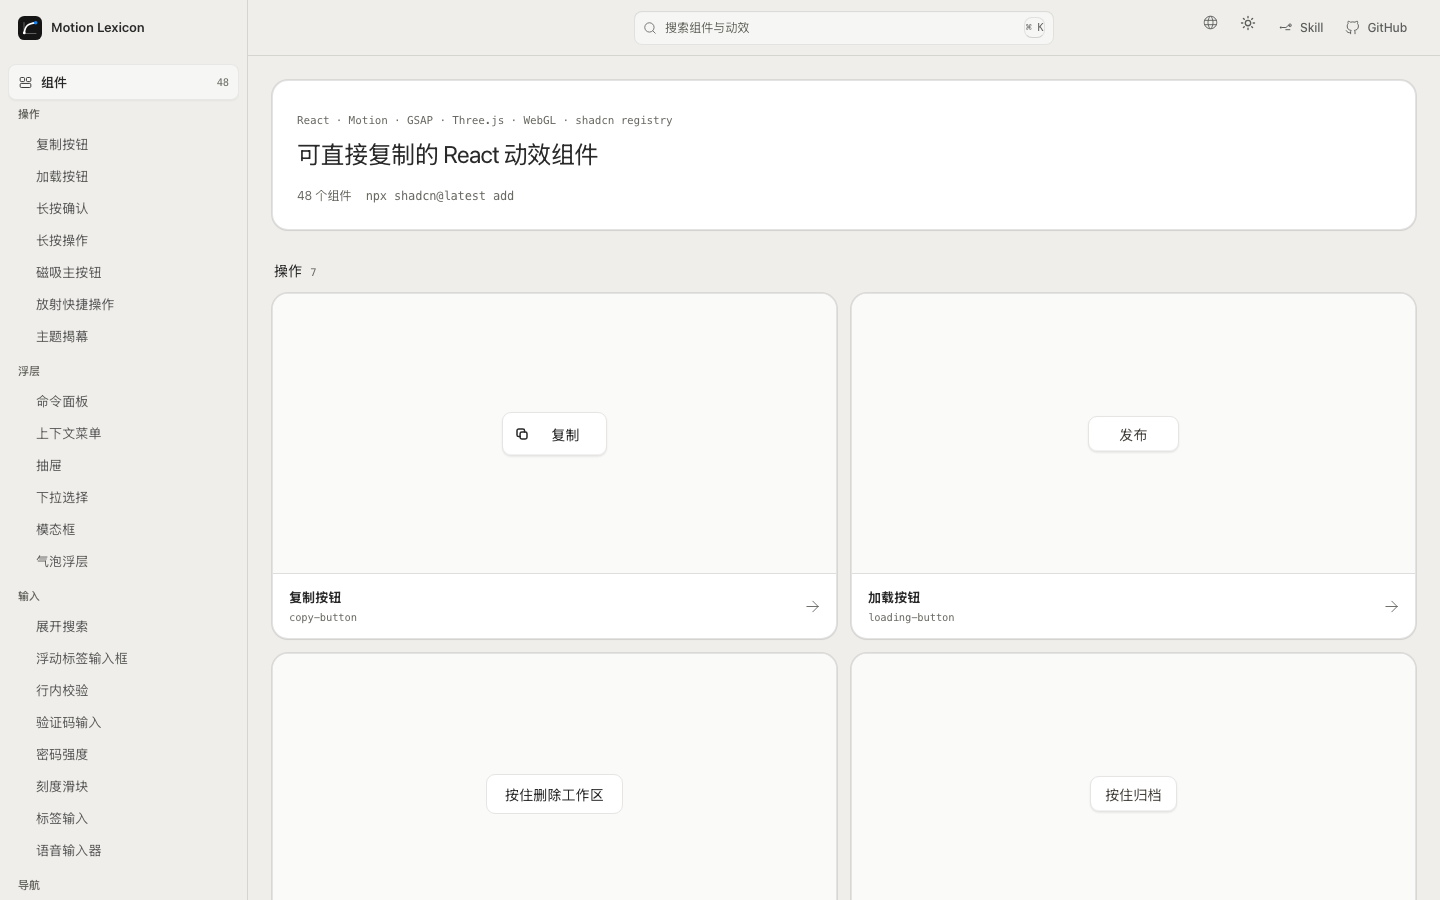1440x900 pixels.
Task: Open 标签输入 sidebar entry
Action: pos(62,819)
